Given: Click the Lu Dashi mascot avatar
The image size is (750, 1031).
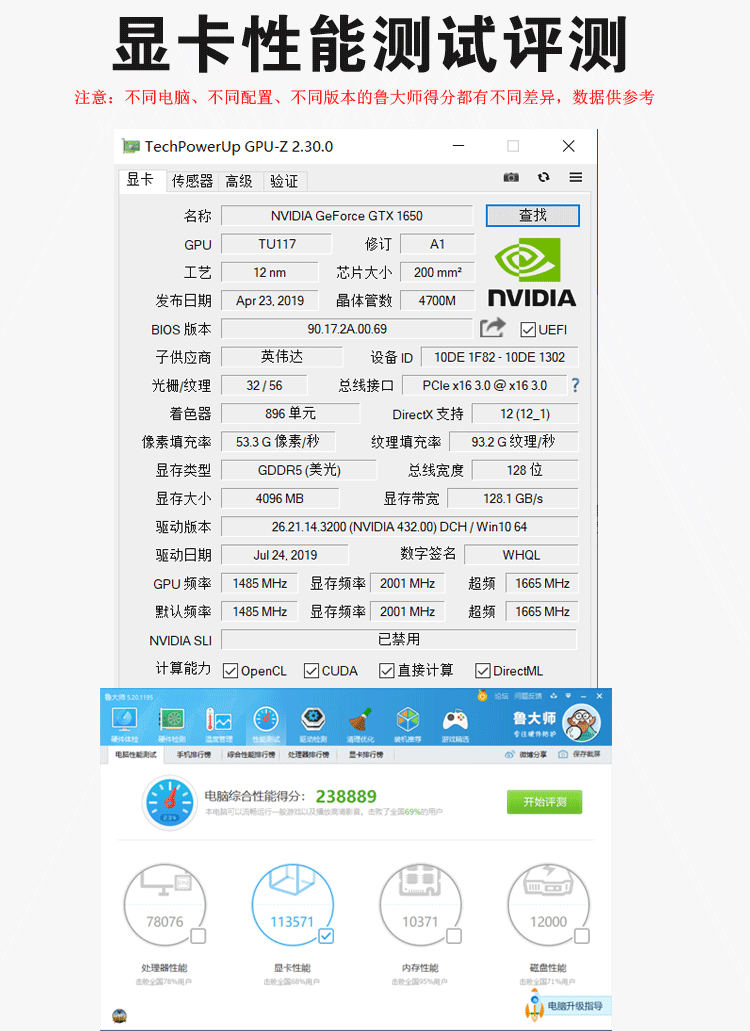Looking at the screenshot, I should click(x=582, y=723).
